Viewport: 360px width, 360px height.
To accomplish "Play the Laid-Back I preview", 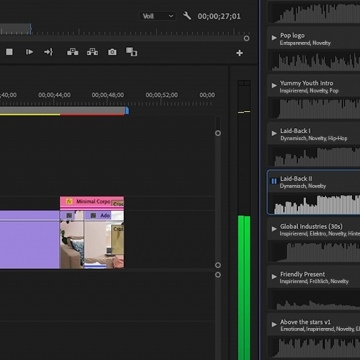I will point(274,133).
